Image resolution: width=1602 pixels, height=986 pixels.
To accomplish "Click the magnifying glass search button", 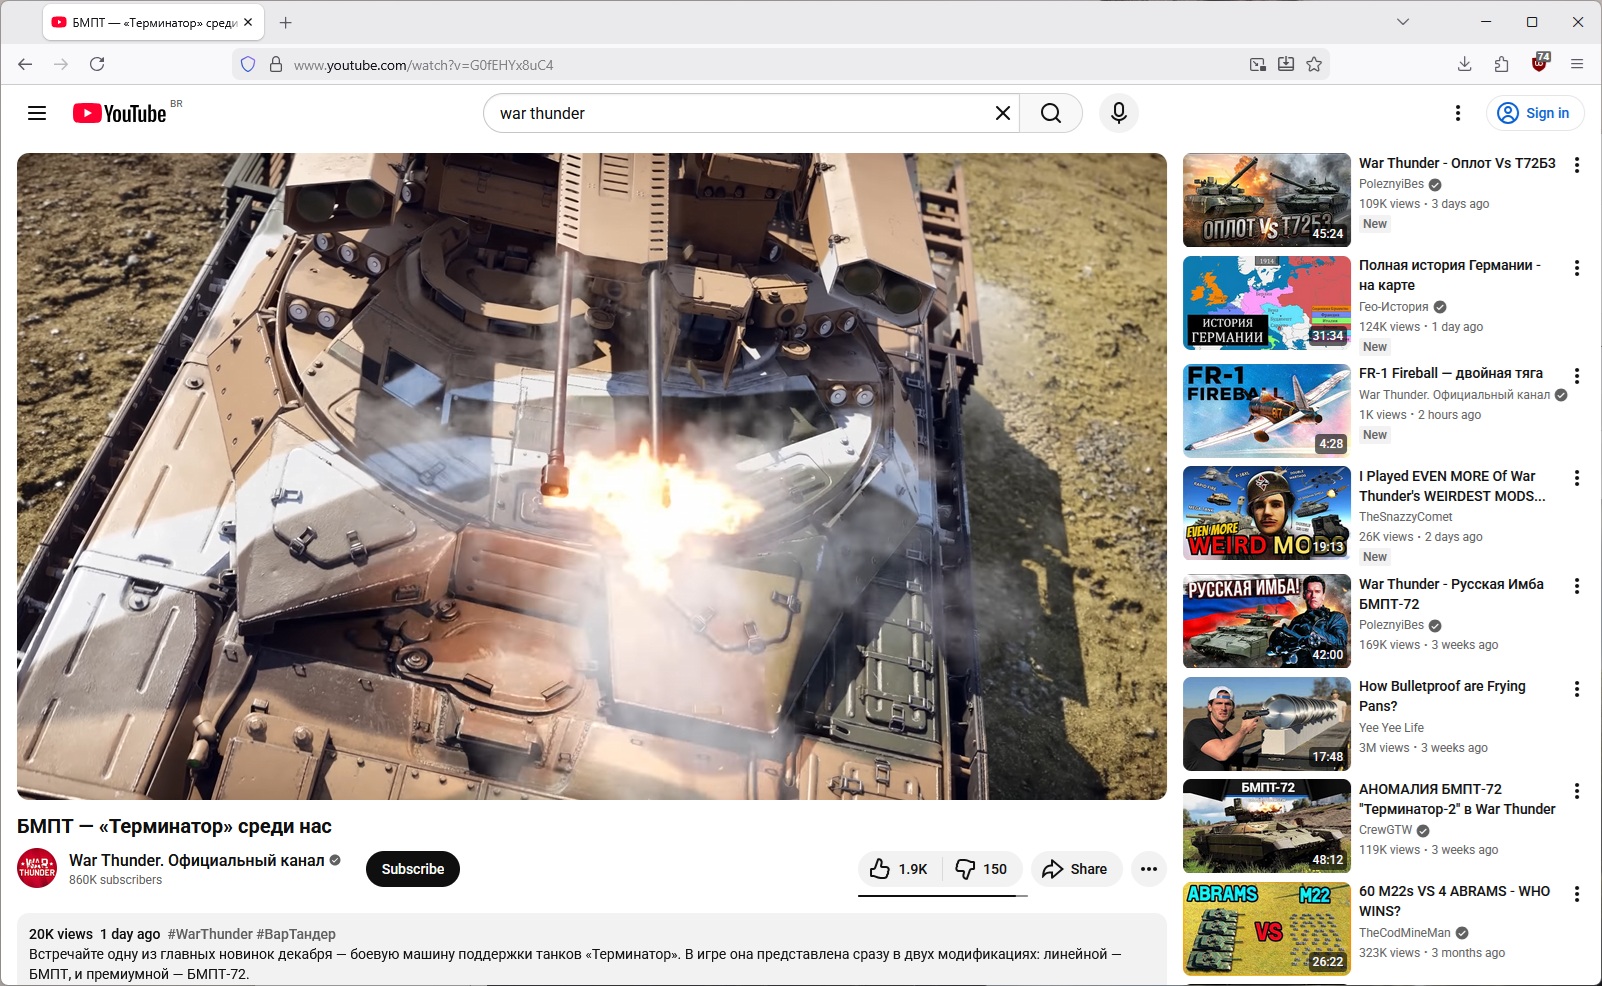I will click(x=1050, y=113).
